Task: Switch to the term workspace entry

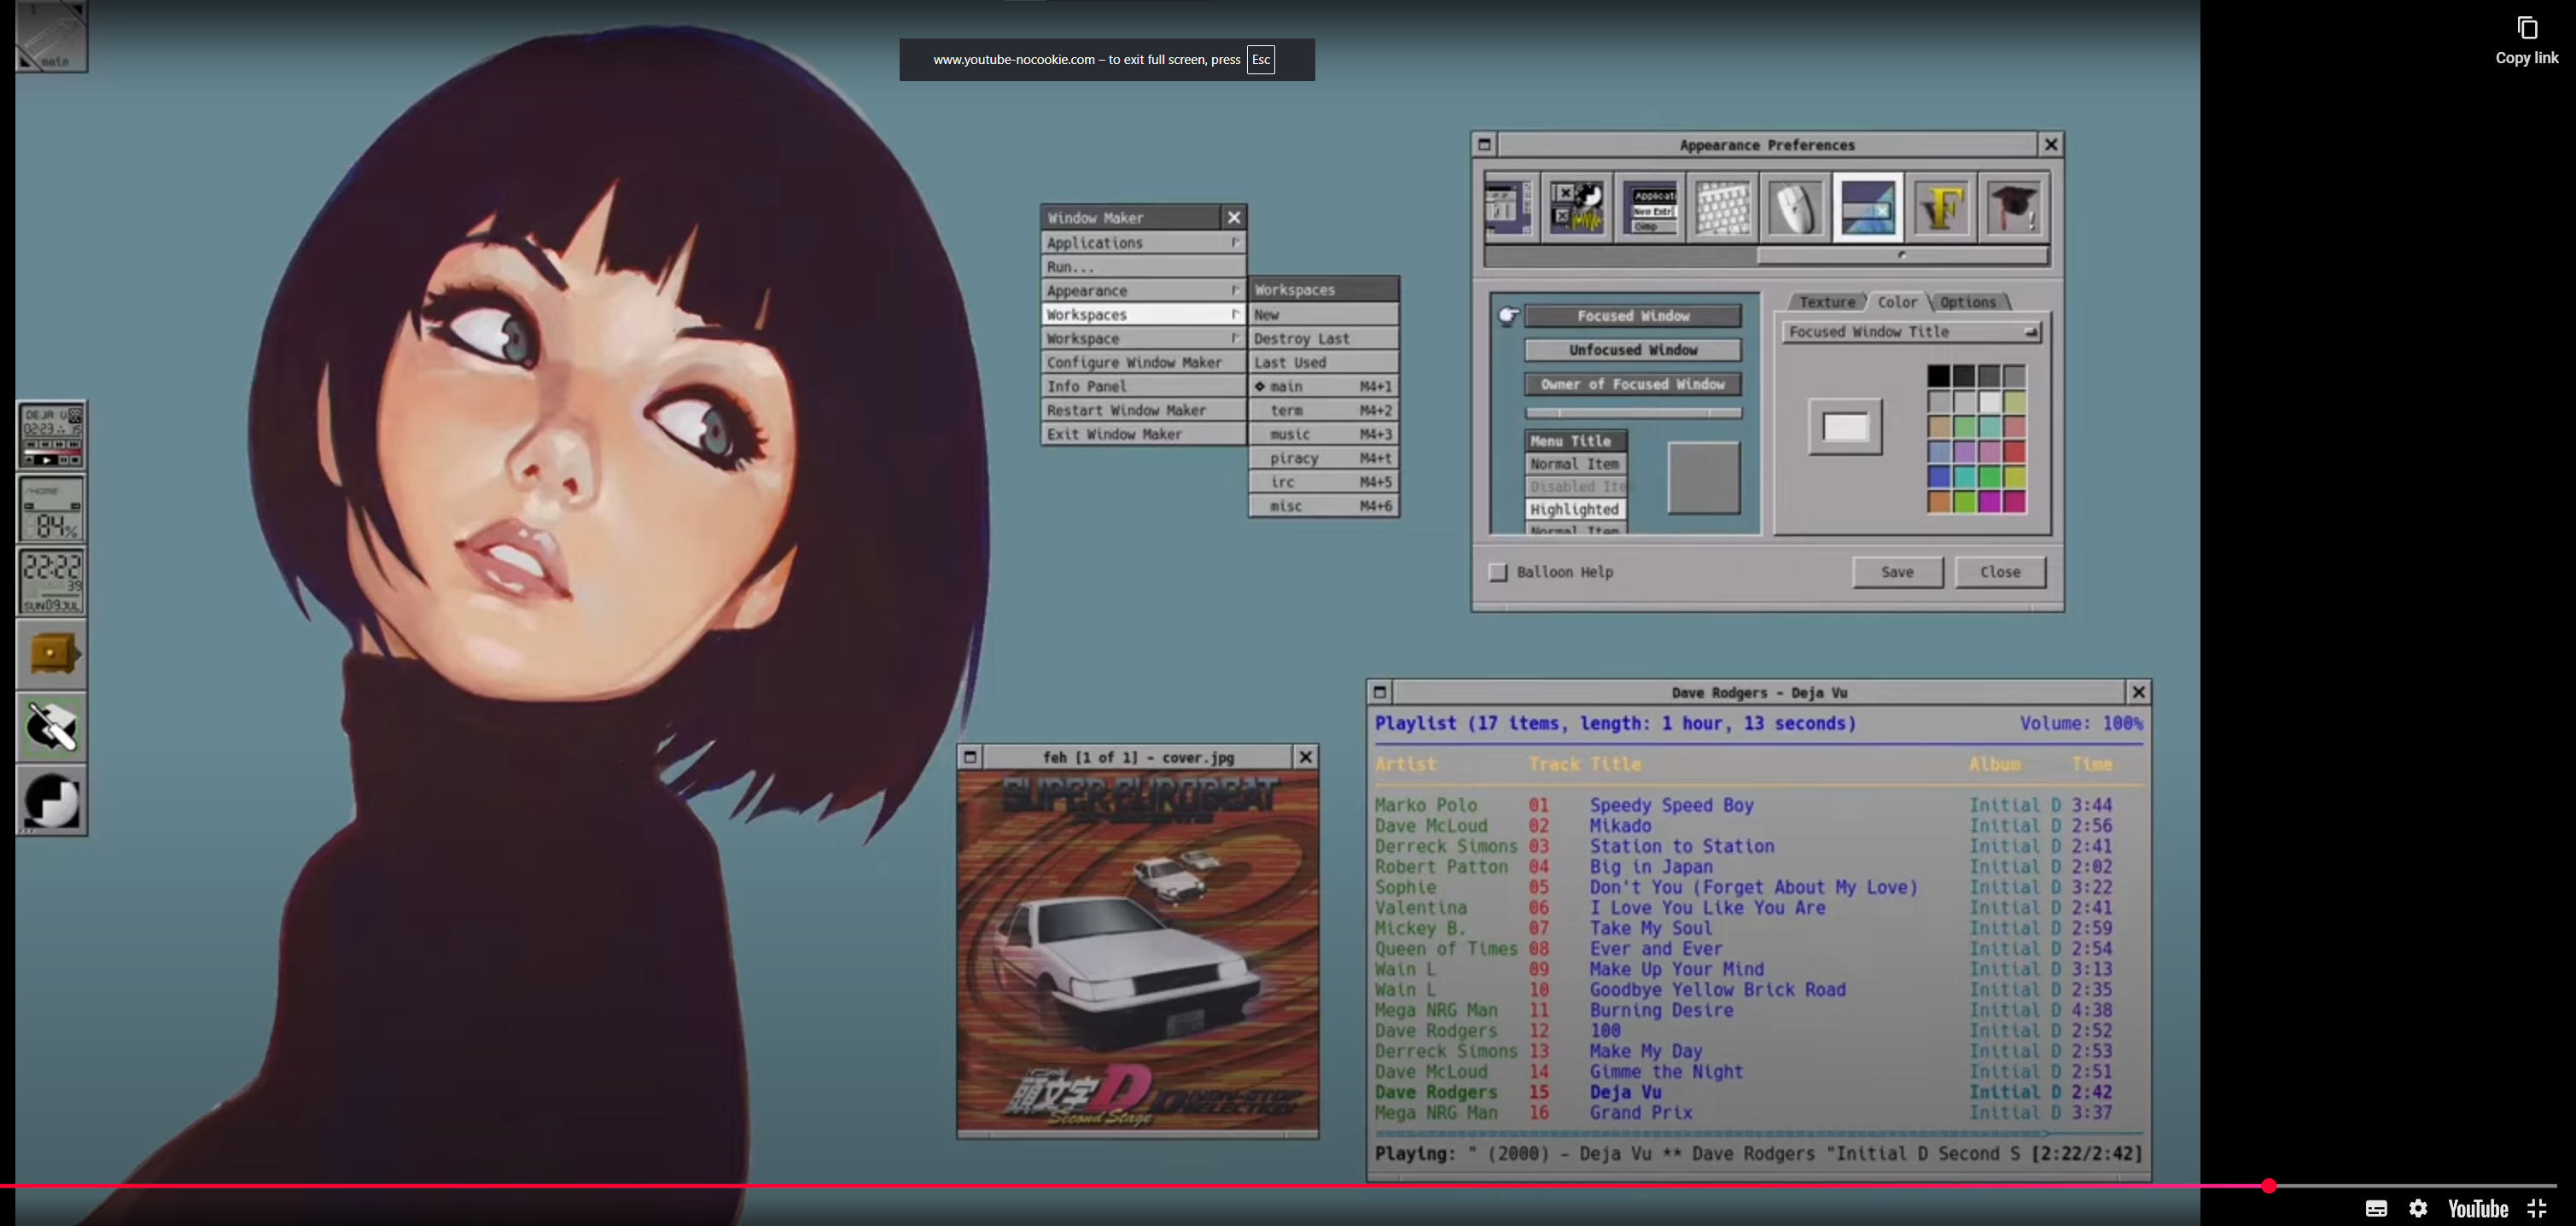Action: 1323,411
